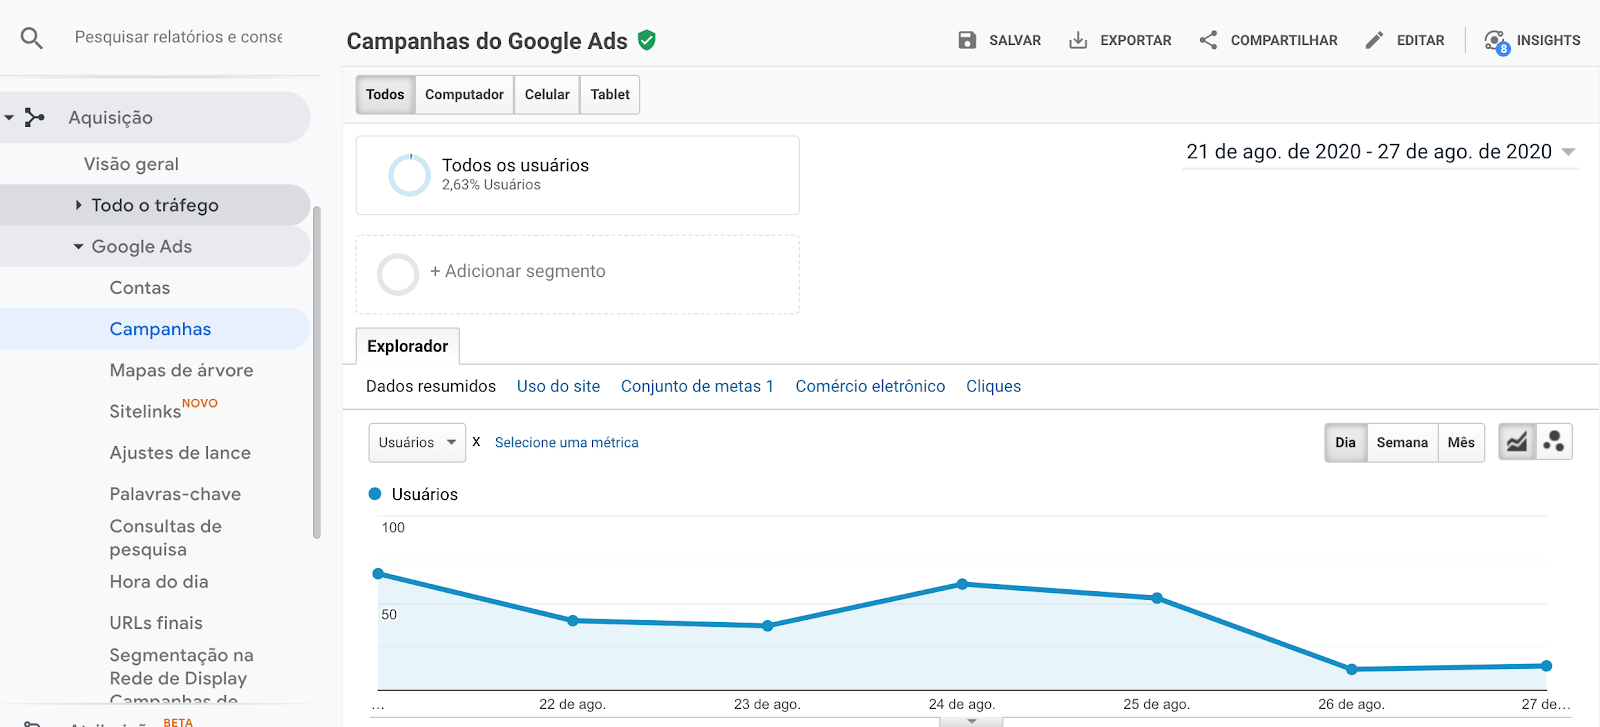Click the 25 de ago. data point
This screenshot has height=727, width=1600.
click(1157, 598)
